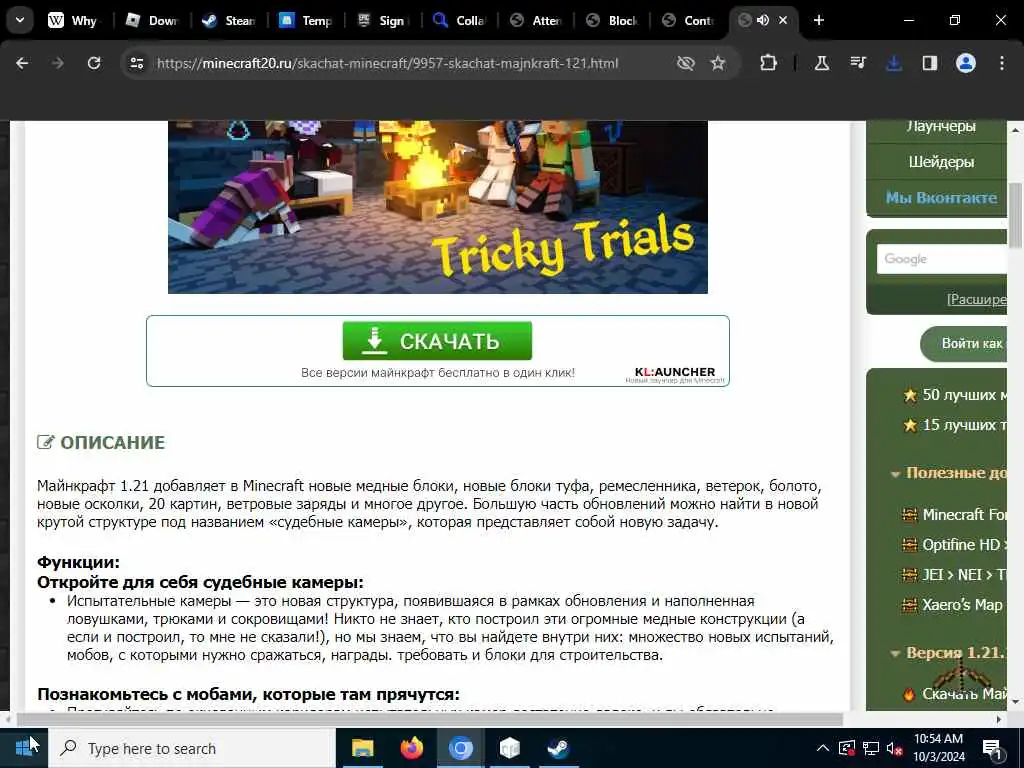Open the Optifine HD sidebar link
The height and width of the screenshot is (768, 1024).
coord(963,545)
